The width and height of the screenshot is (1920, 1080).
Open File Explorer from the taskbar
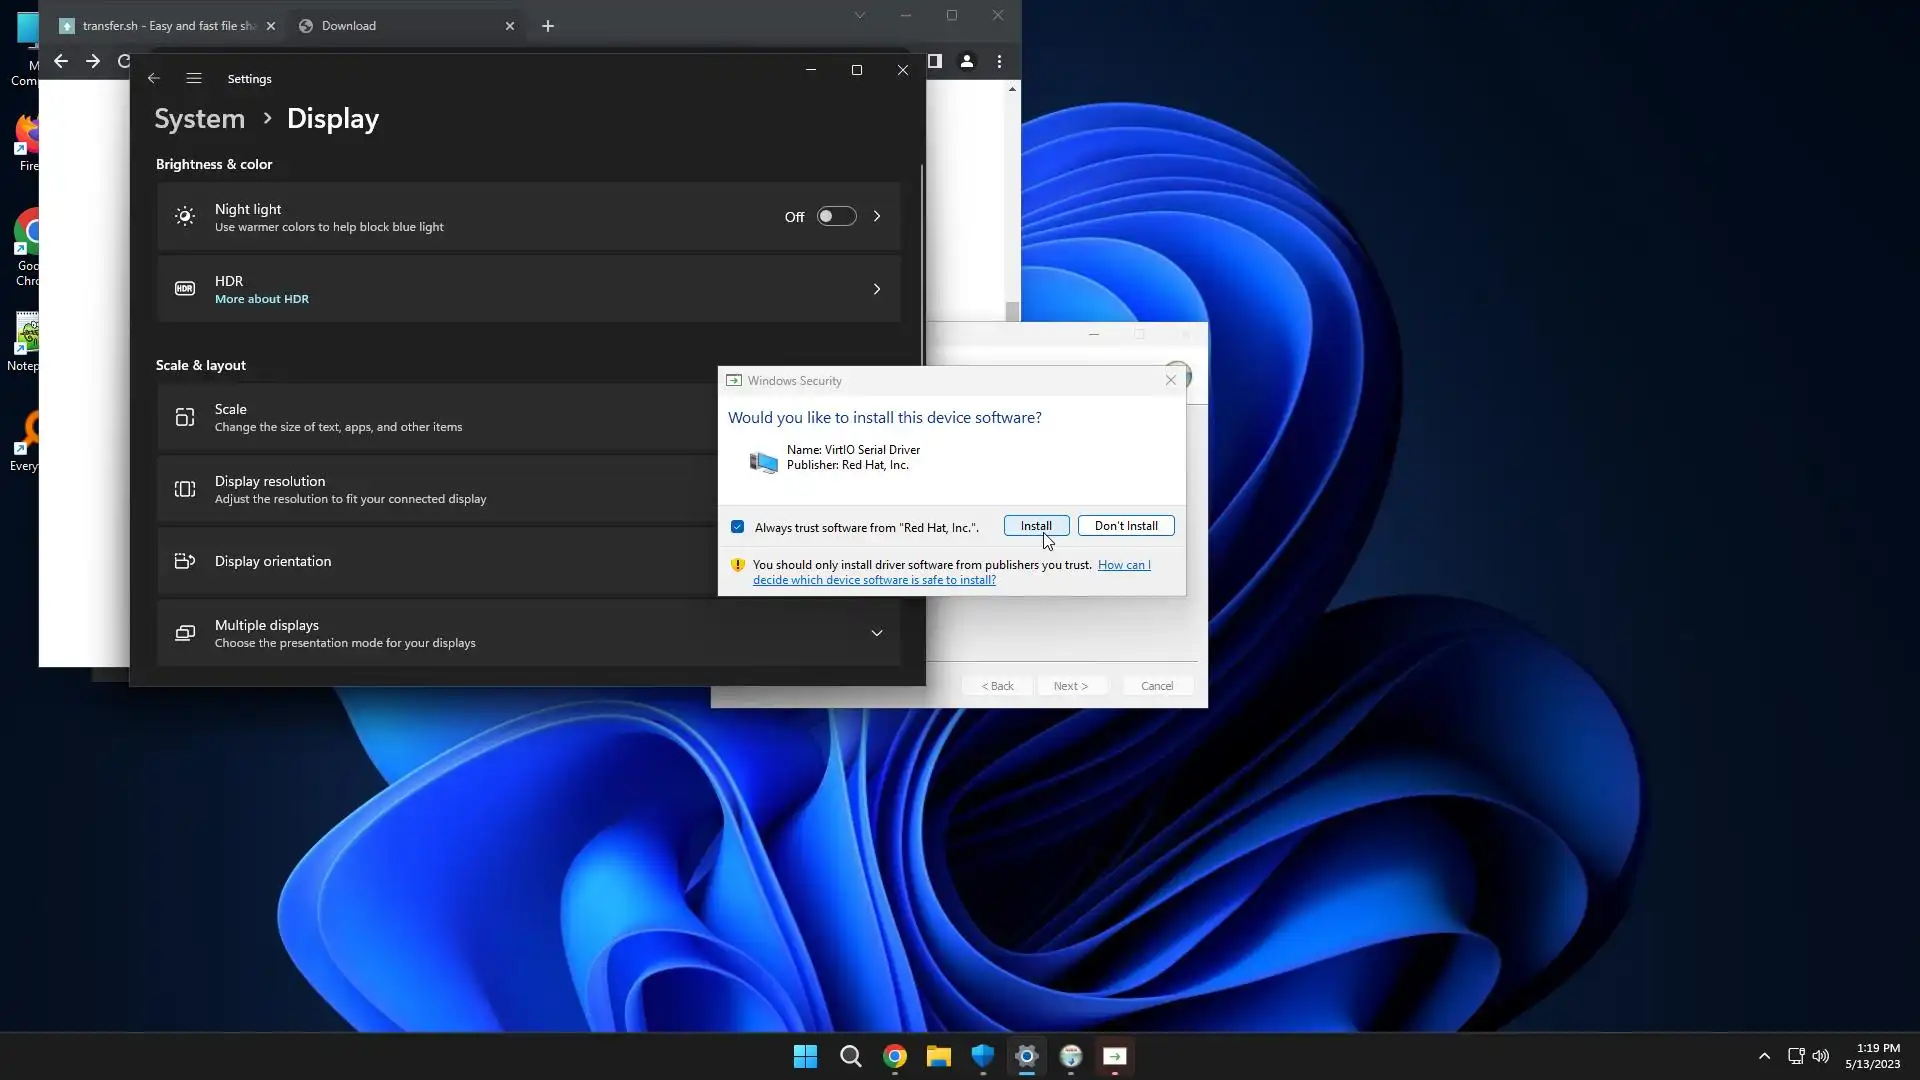coord(938,1056)
